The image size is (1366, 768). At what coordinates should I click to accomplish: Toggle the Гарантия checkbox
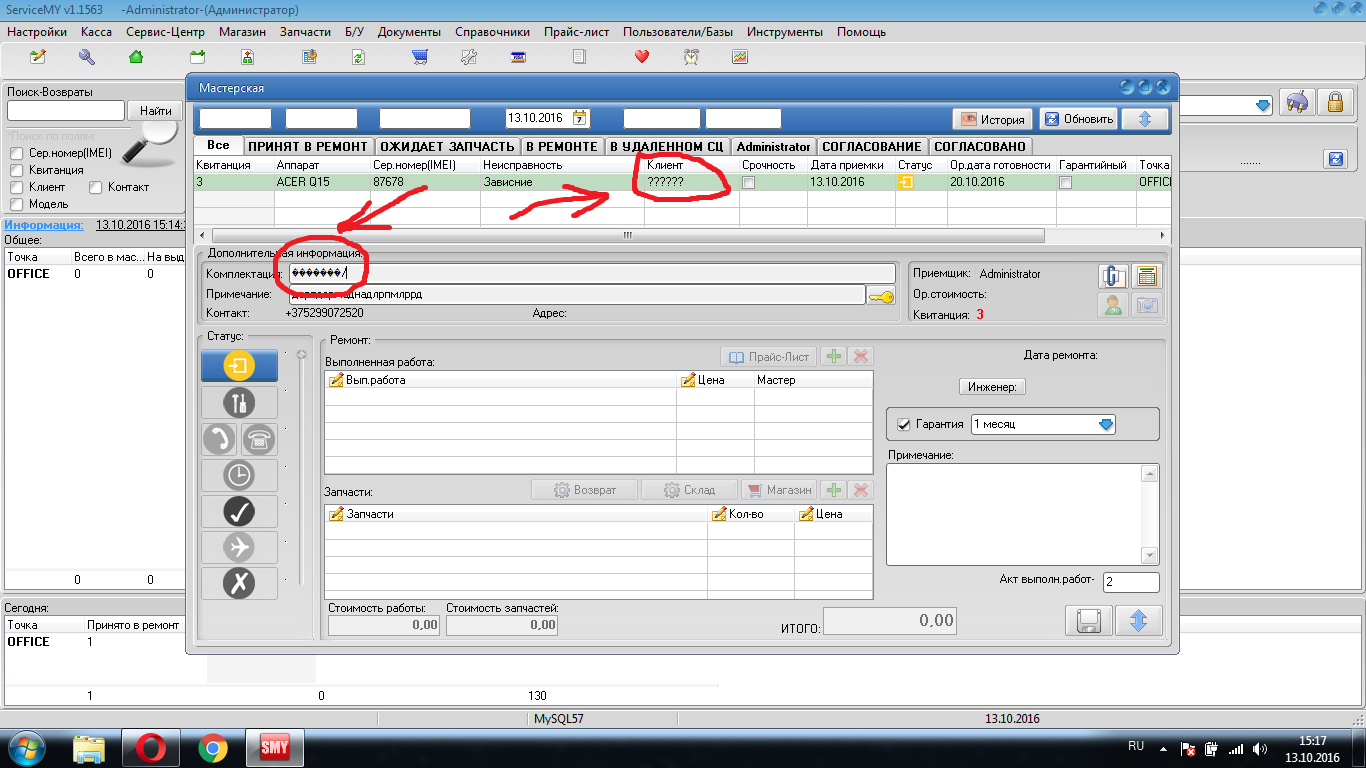click(x=904, y=424)
